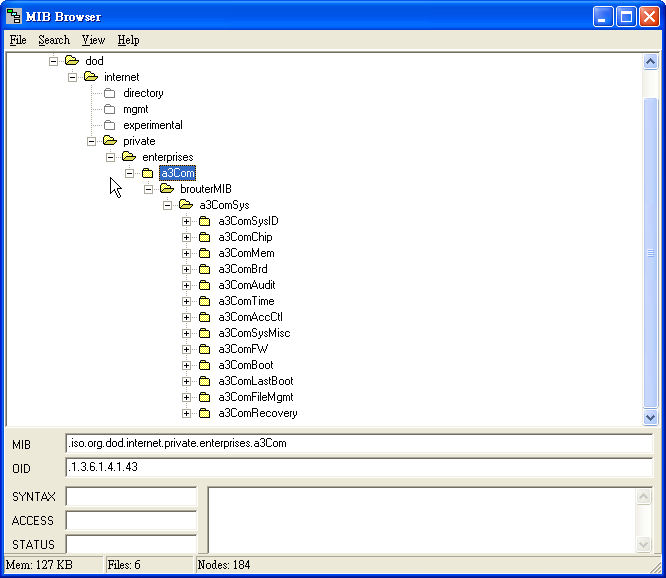The height and width of the screenshot is (578, 666).
Task: Select the experimental tree label
Action: (153, 125)
